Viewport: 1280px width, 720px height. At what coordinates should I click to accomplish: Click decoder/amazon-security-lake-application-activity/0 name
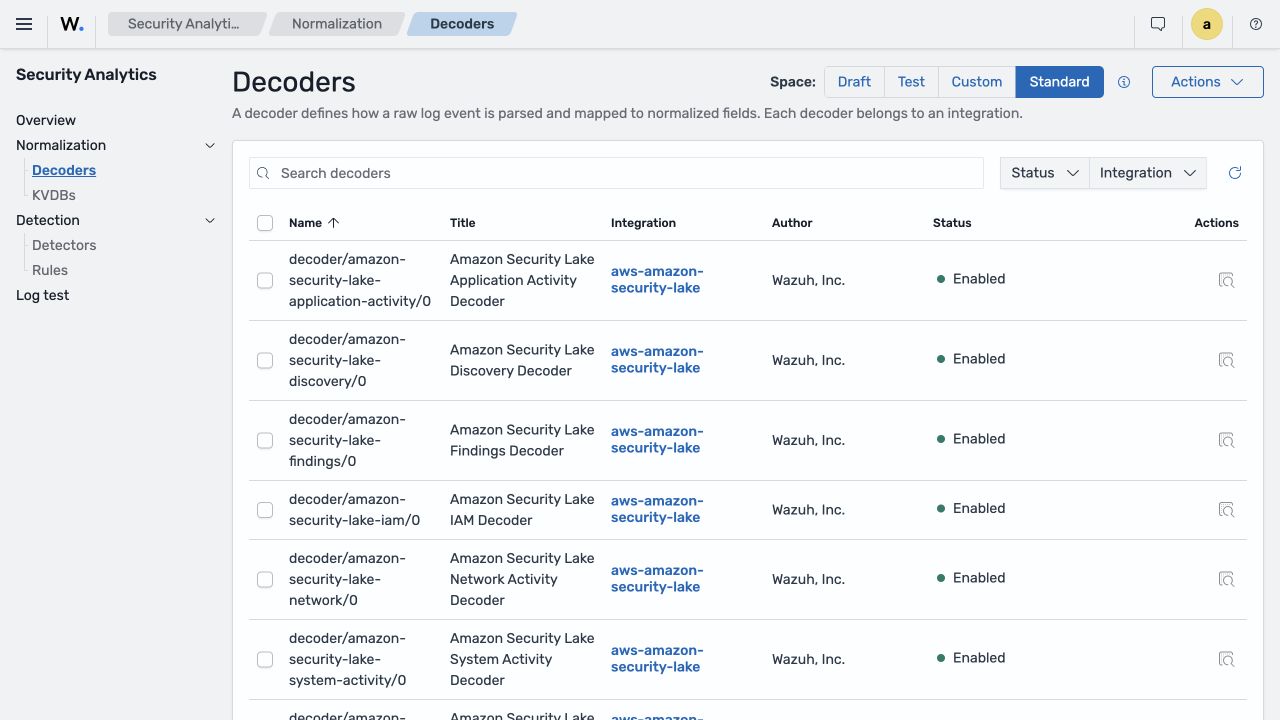pyautogui.click(x=360, y=280)
